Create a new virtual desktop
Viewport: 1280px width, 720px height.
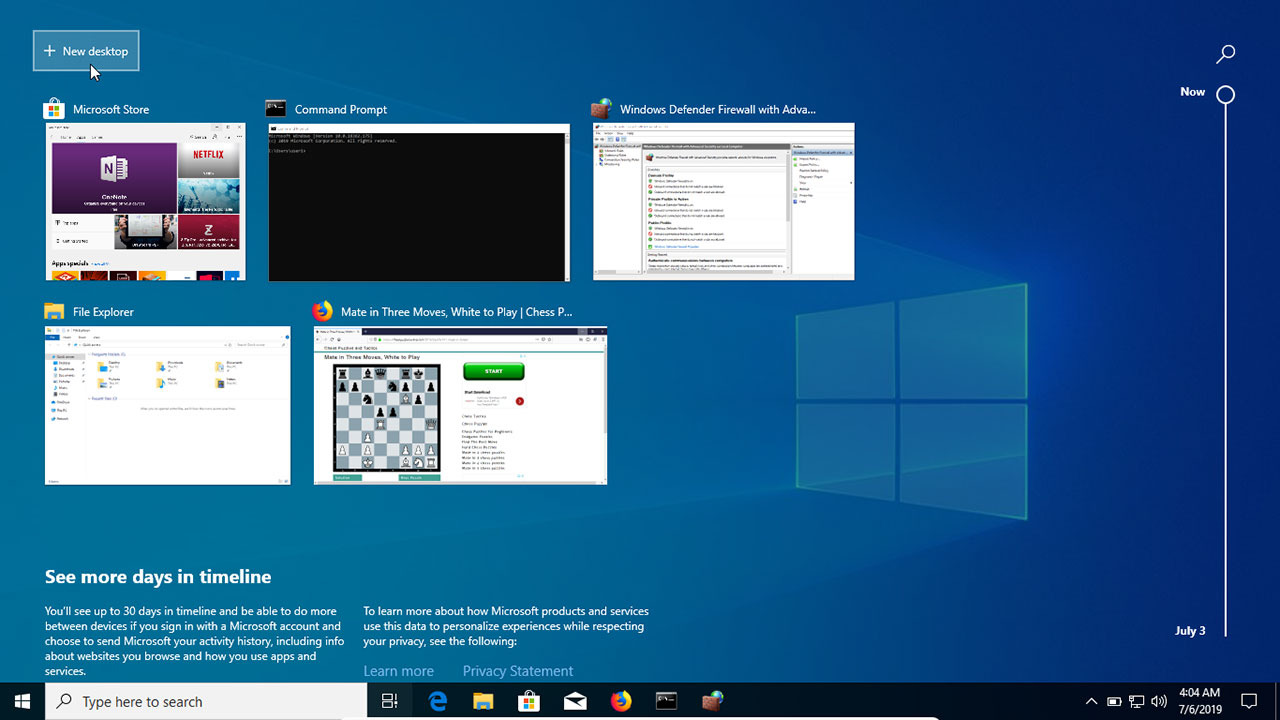[x=85, y=50]
